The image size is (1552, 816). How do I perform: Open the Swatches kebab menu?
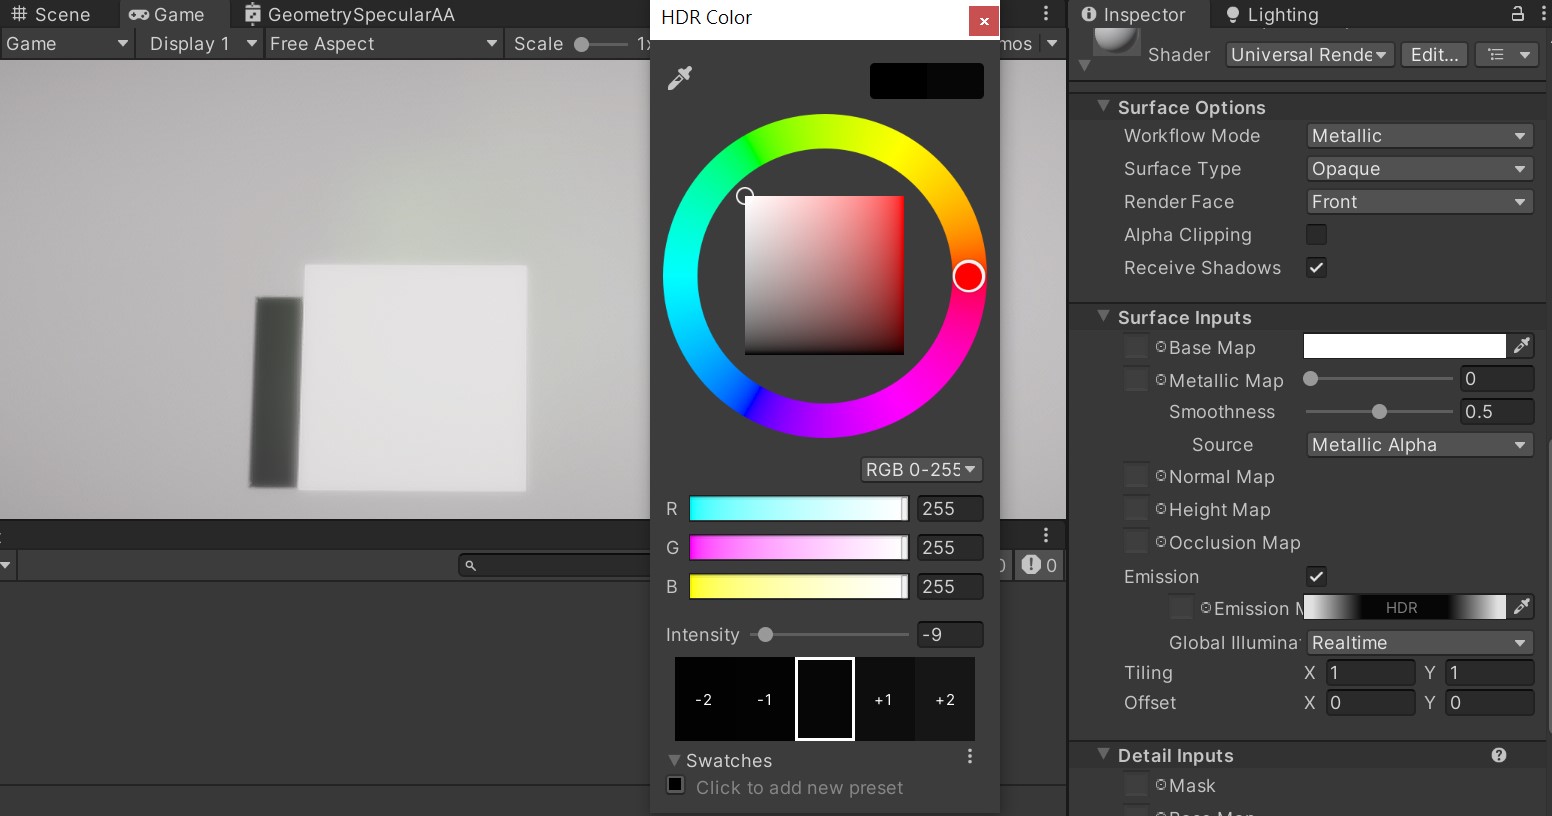coord(969,757)
